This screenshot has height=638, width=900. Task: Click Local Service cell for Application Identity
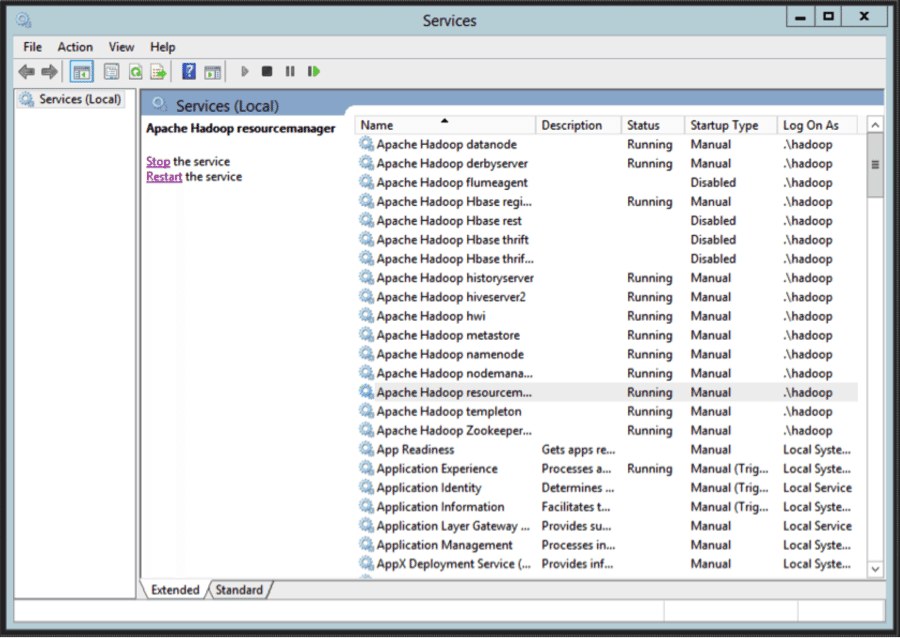point(817,488)
